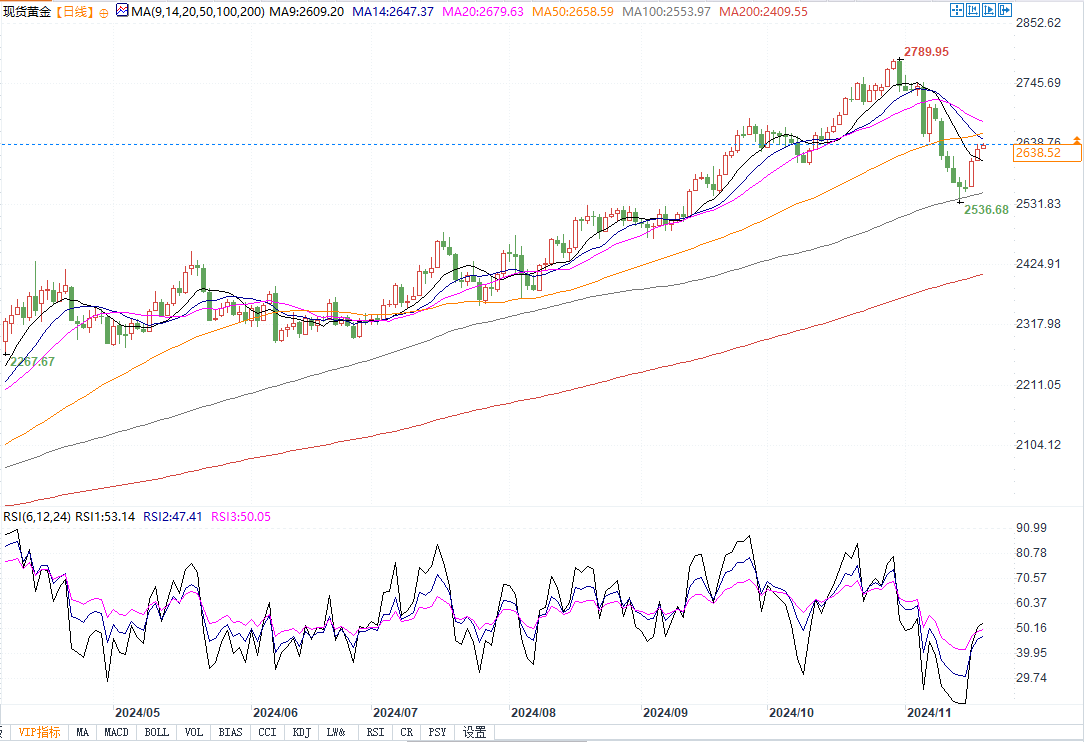This screenshot has height=742, width=1084.
Task: Click the exit arrow icon in chart toolbar
Action: [x=1006, y=10]
